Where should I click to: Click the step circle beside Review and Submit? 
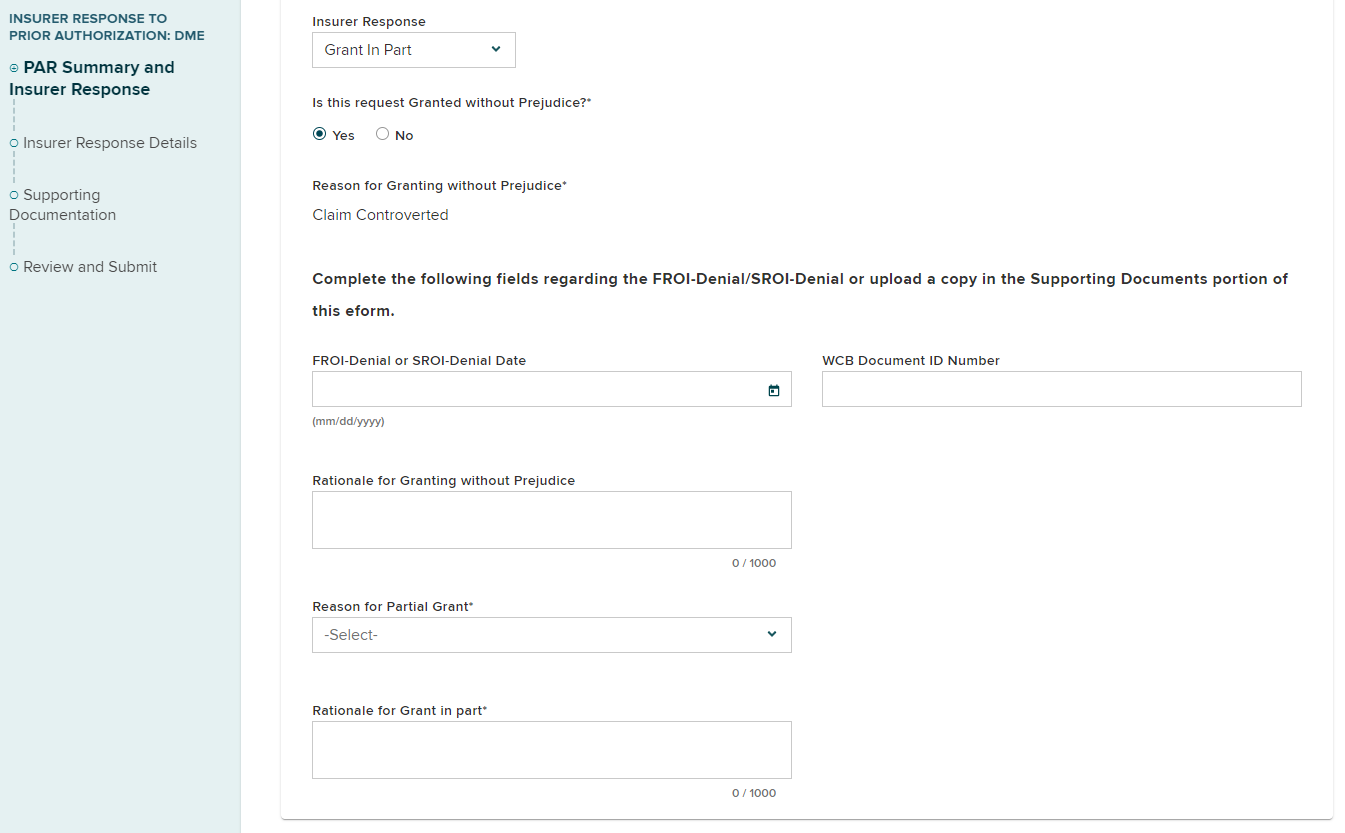[x=14, y=267]
